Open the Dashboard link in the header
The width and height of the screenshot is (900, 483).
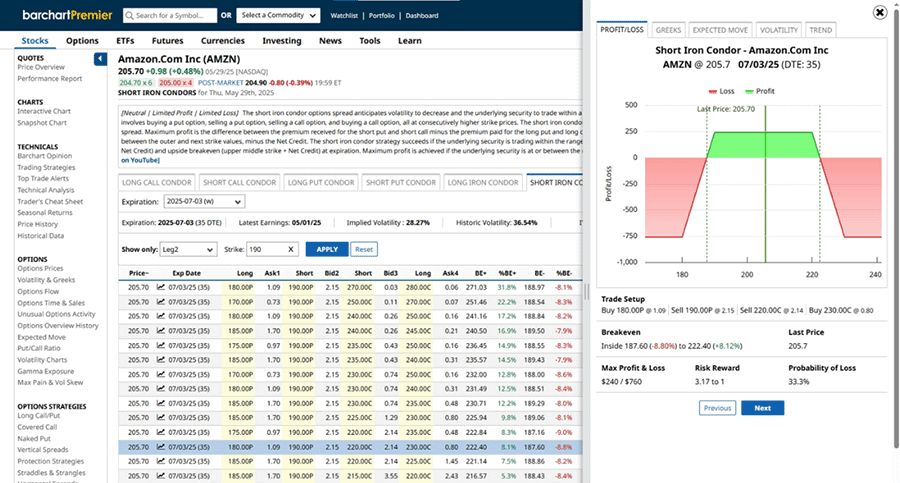pos(422,16)
